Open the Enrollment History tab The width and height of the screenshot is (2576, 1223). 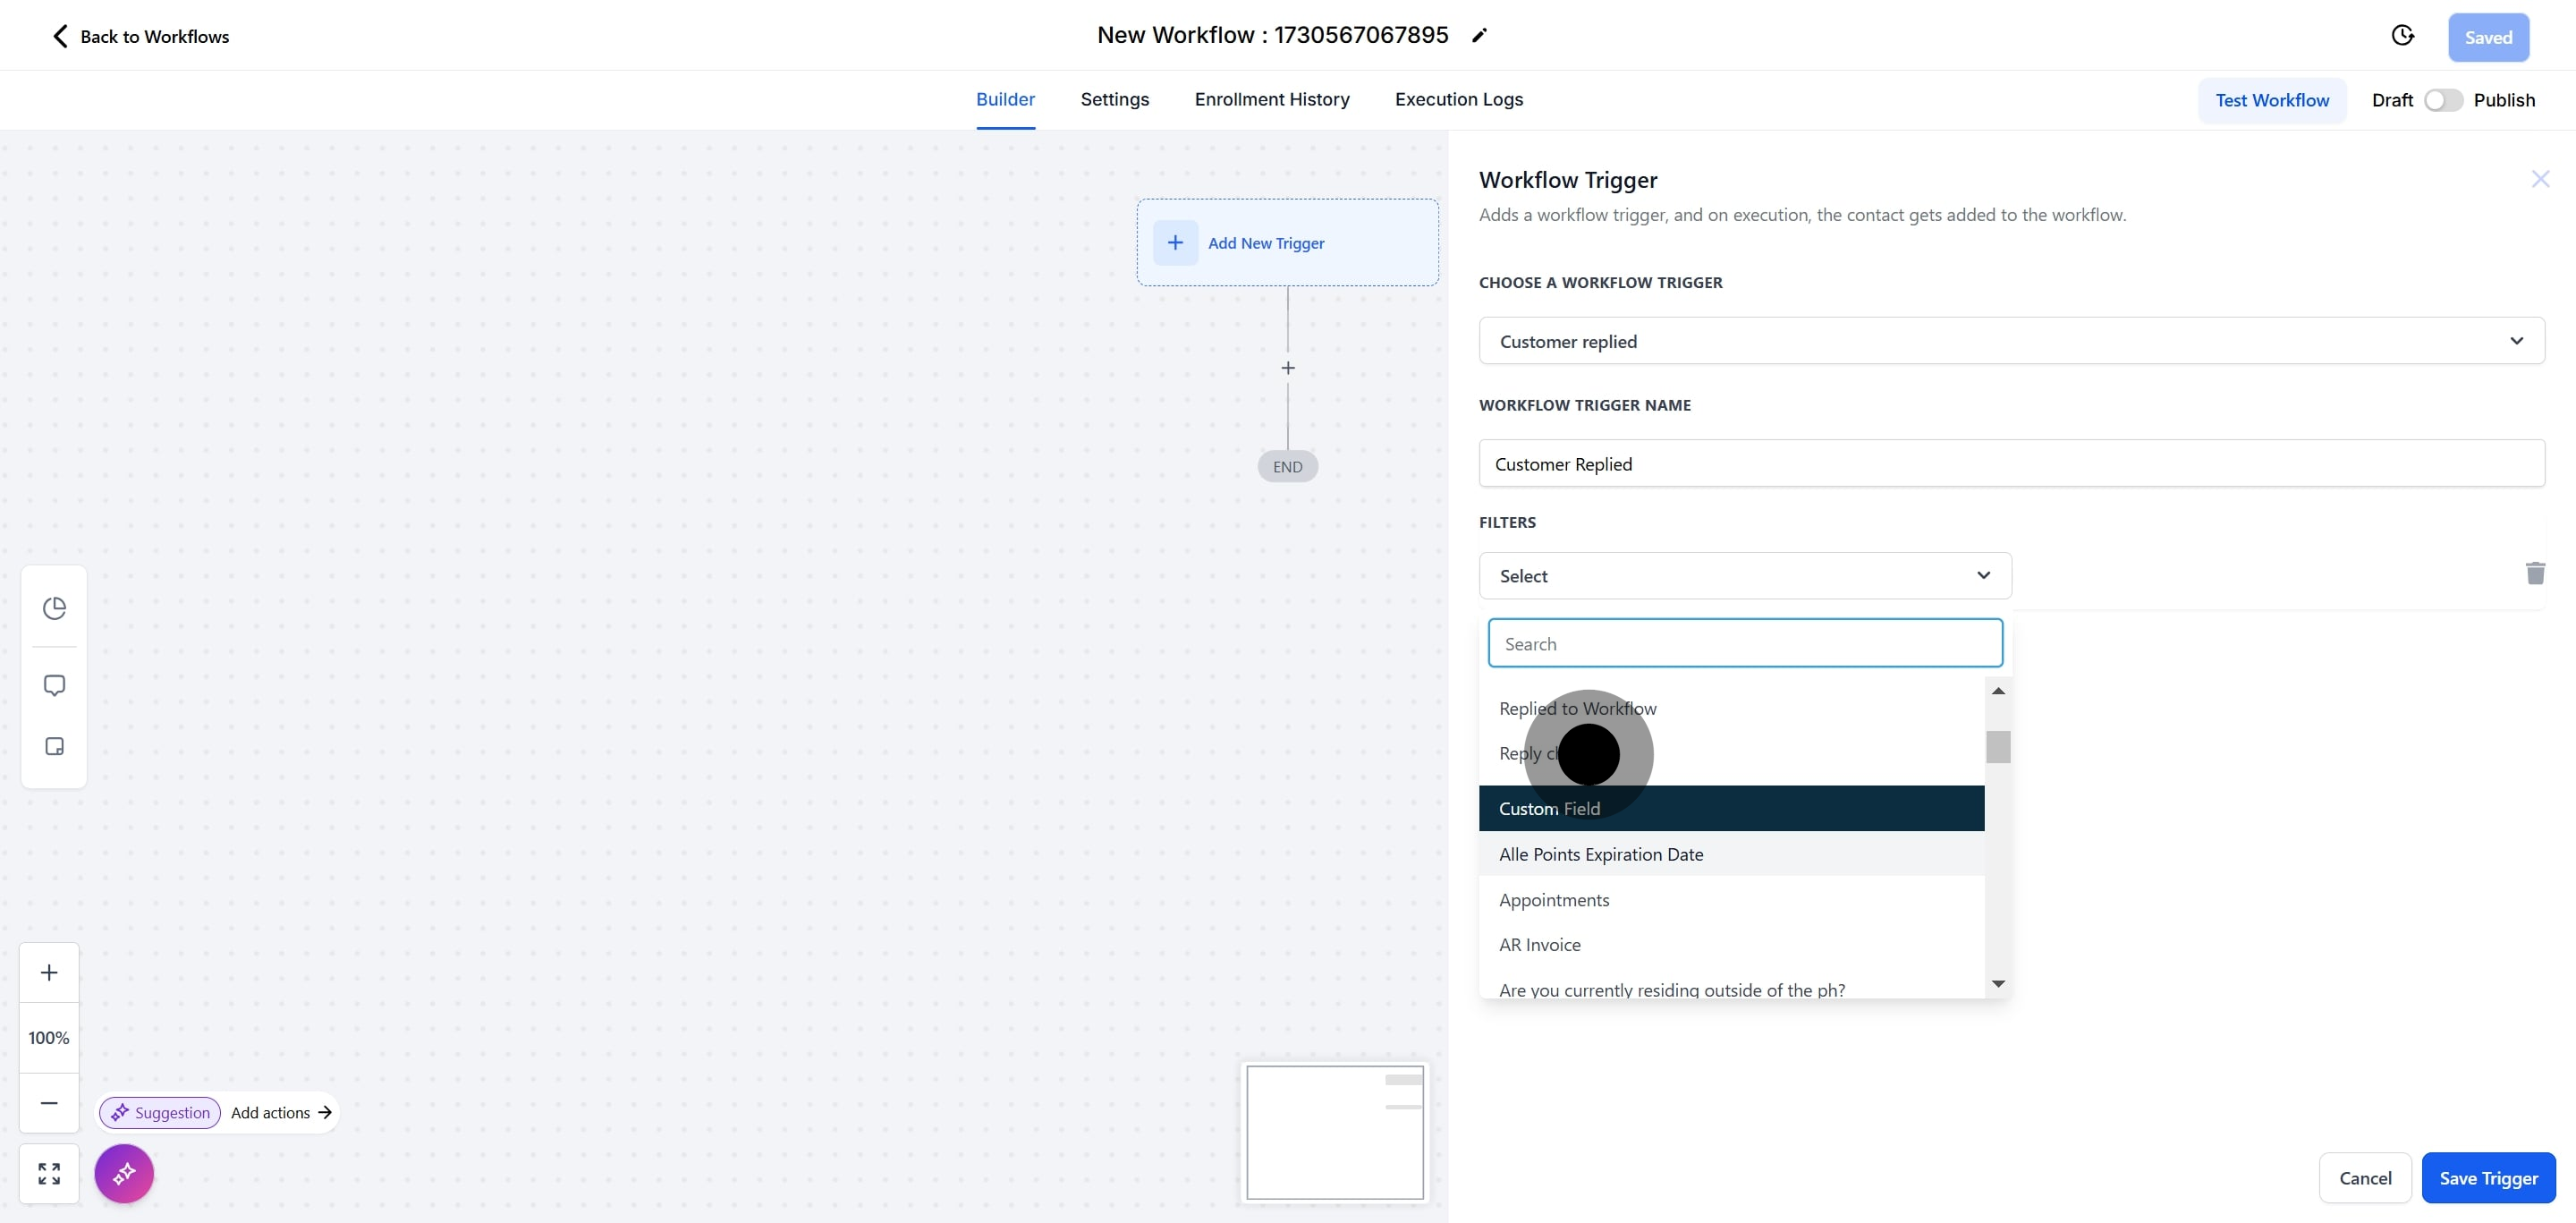[1272, 99]
